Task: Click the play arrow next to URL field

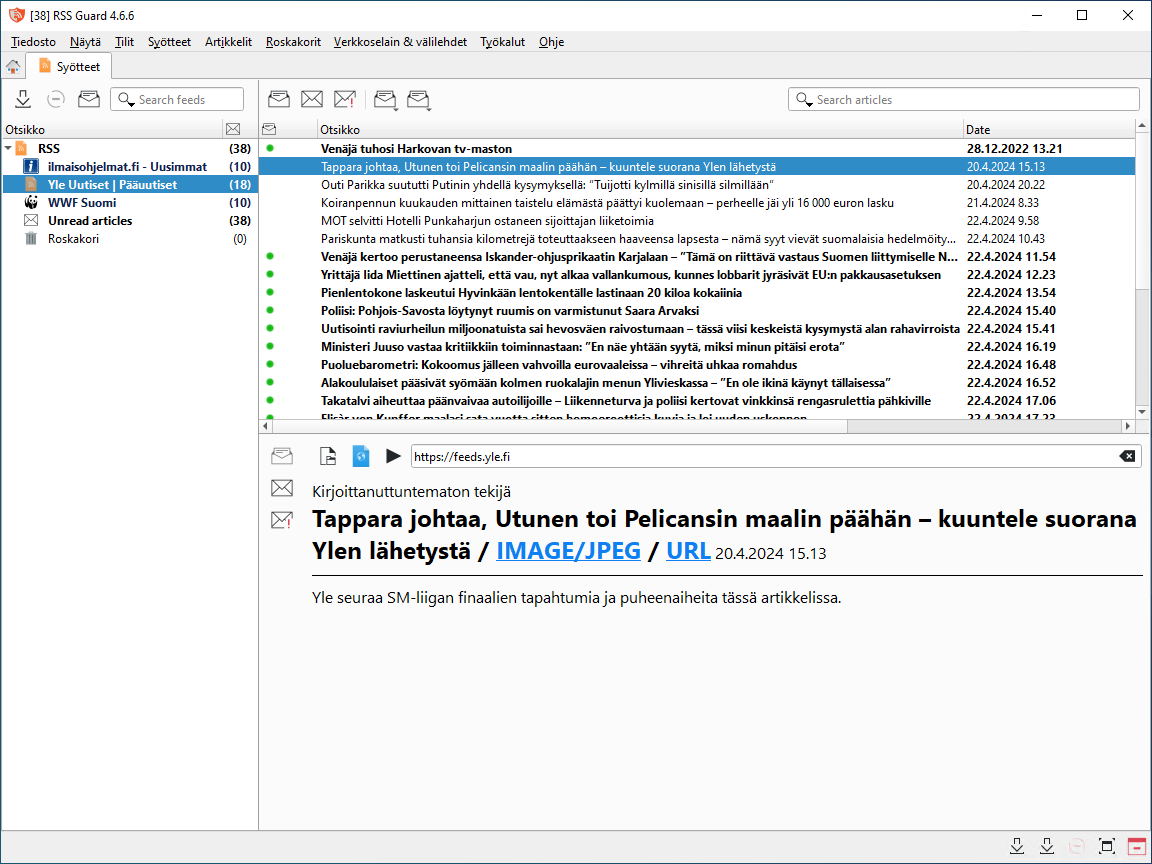Action: coord(393,456)
